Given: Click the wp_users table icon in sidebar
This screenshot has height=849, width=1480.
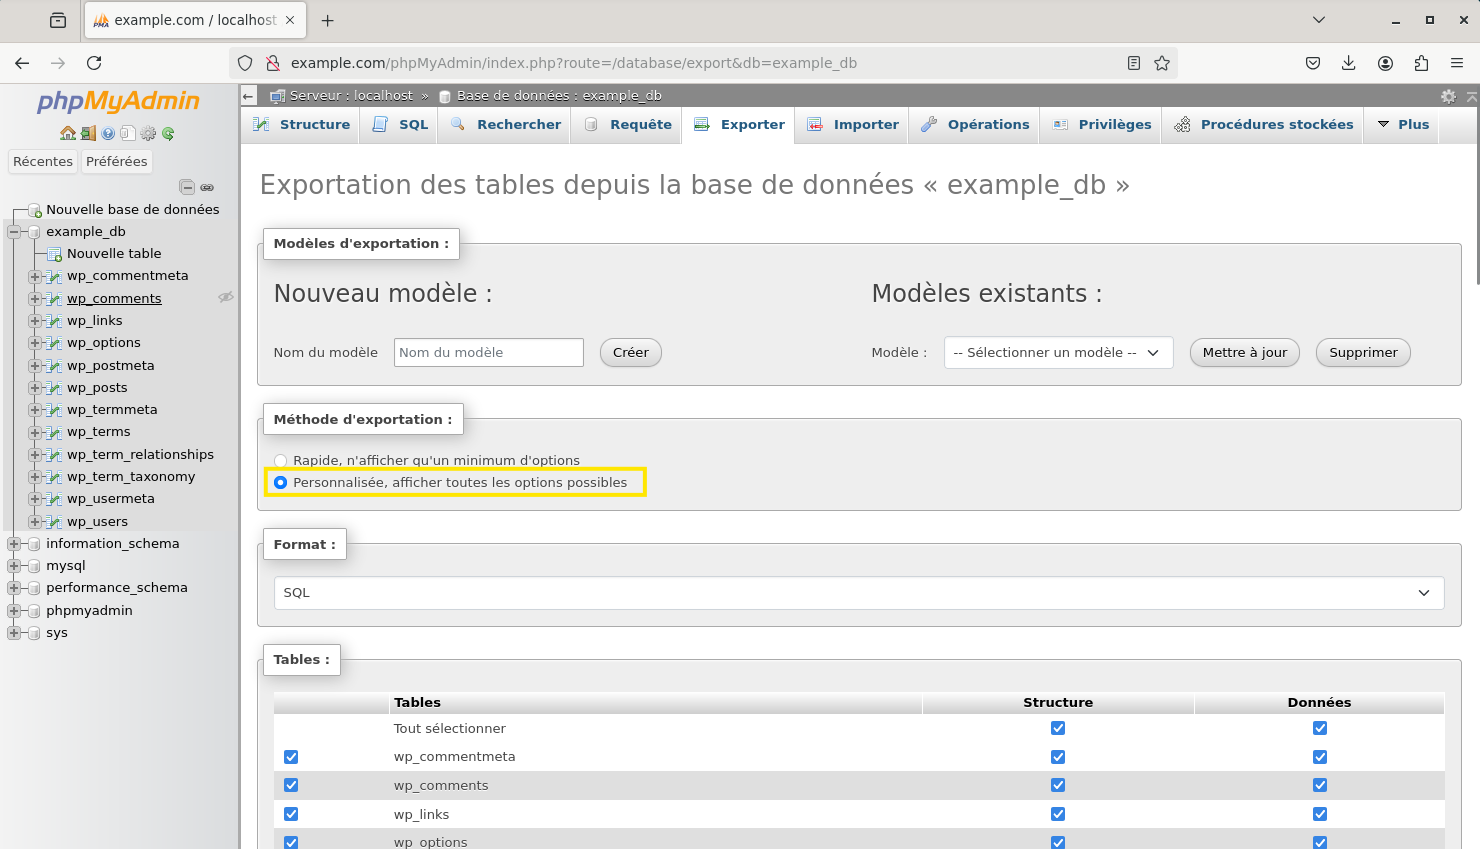Looking at the screenshot, I should click(55, 522).
